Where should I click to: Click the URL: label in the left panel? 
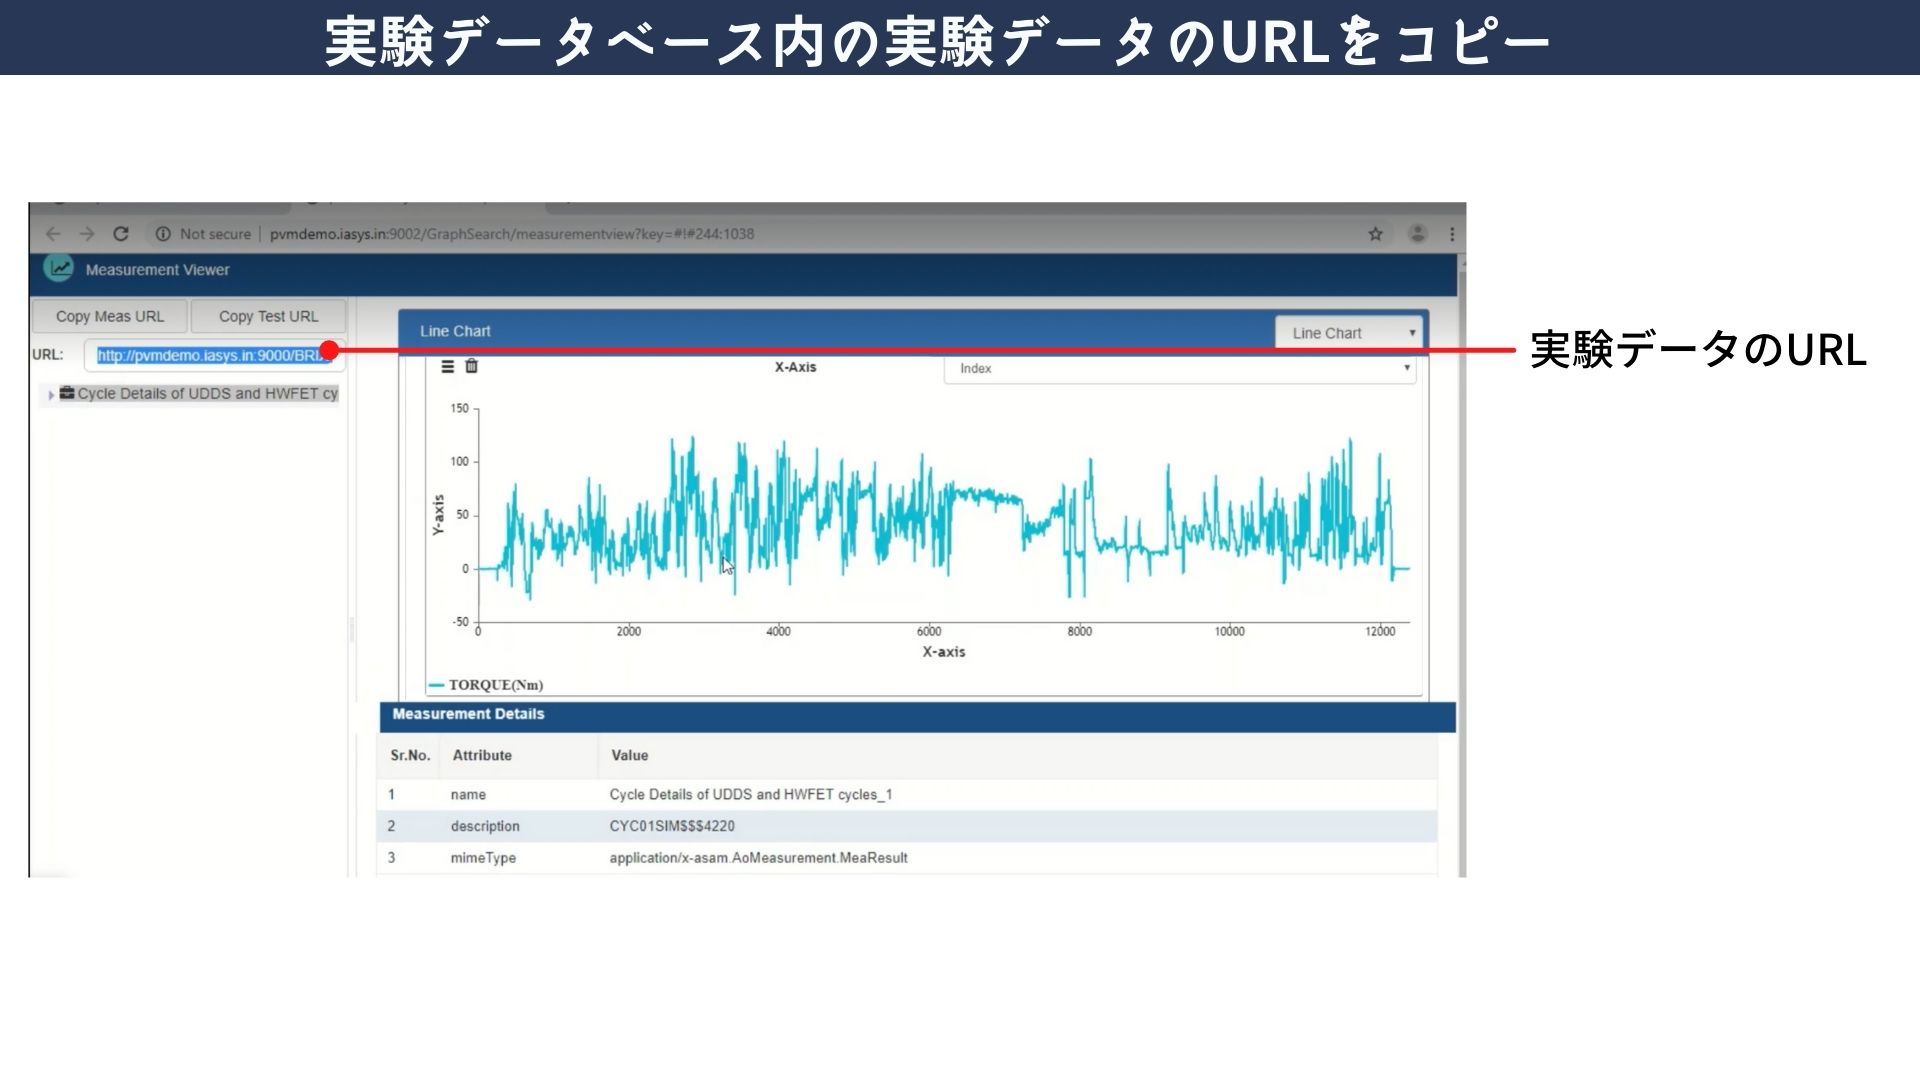point(48,354)
